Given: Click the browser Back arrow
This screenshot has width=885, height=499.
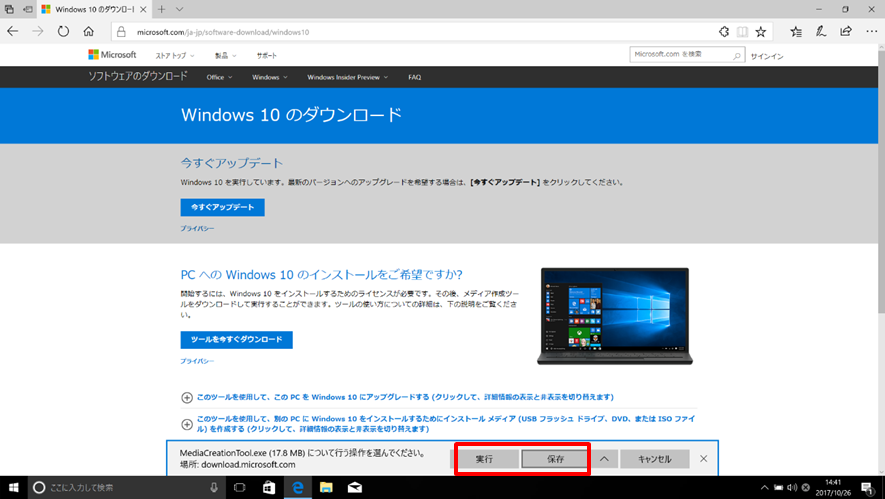Looking at the screenshot, I should [12, 32].
